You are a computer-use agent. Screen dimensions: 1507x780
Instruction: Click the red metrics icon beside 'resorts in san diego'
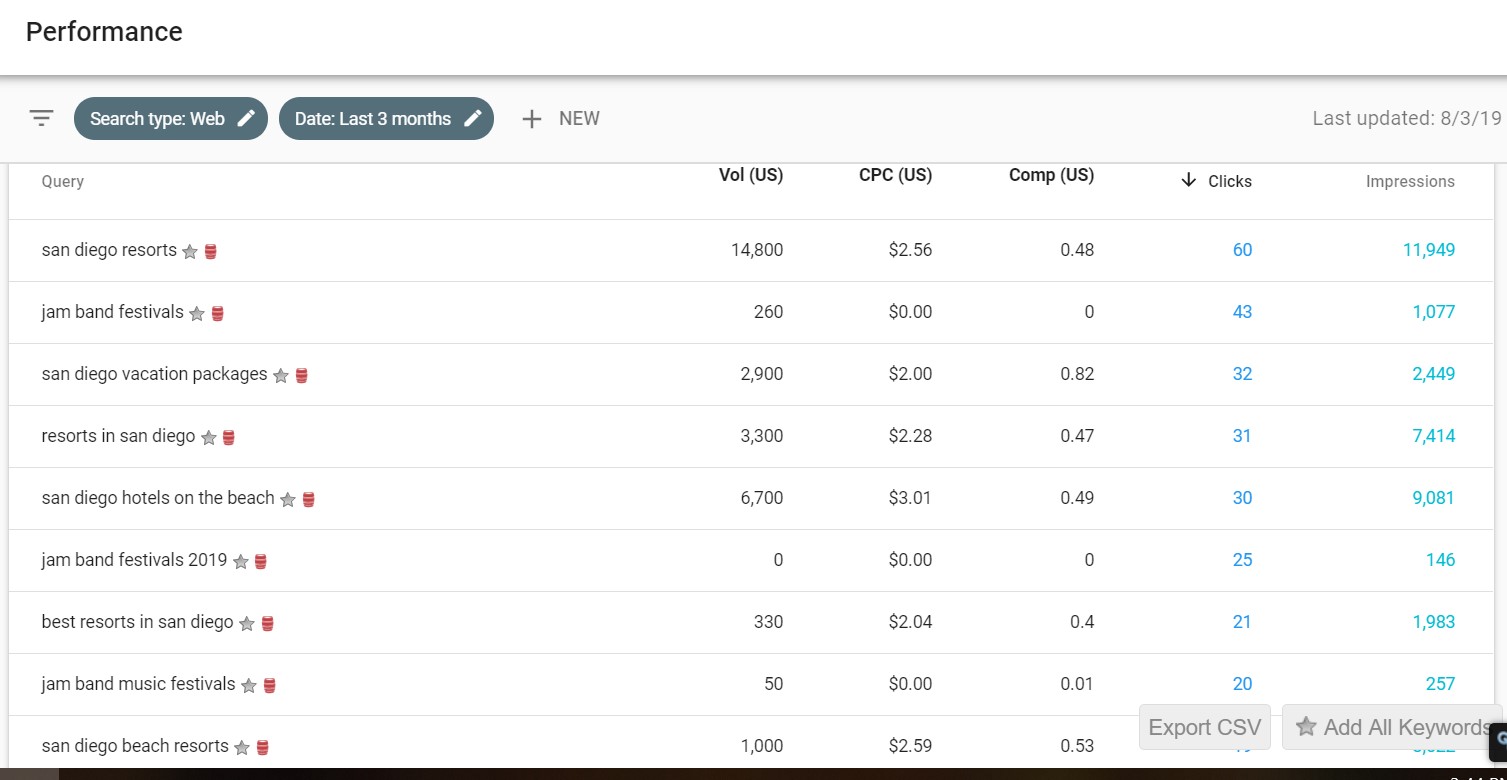(227, 438)
